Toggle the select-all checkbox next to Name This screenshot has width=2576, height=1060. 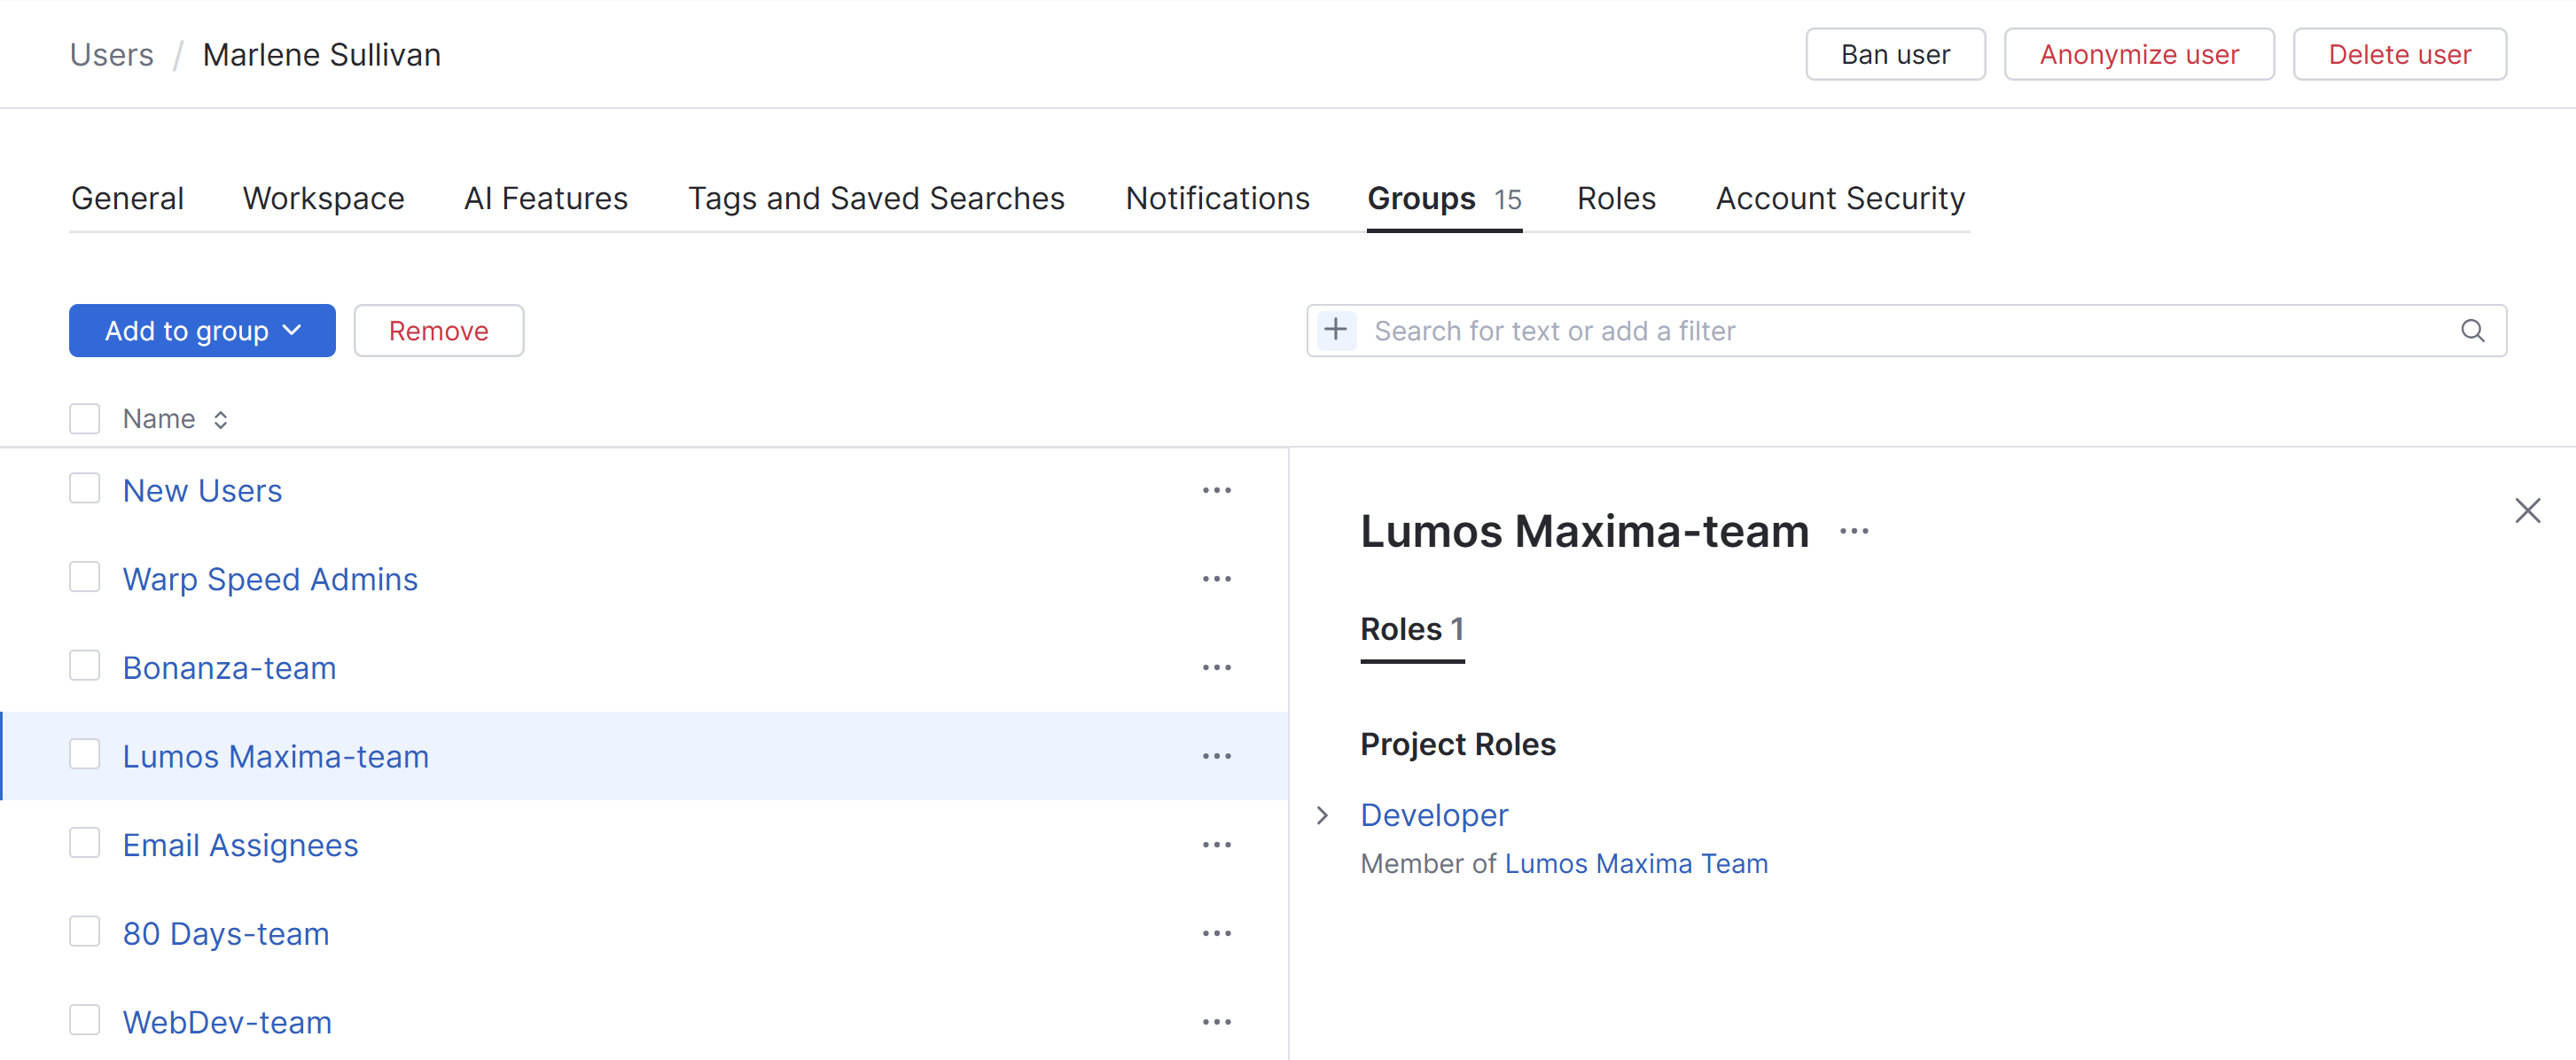85,419
